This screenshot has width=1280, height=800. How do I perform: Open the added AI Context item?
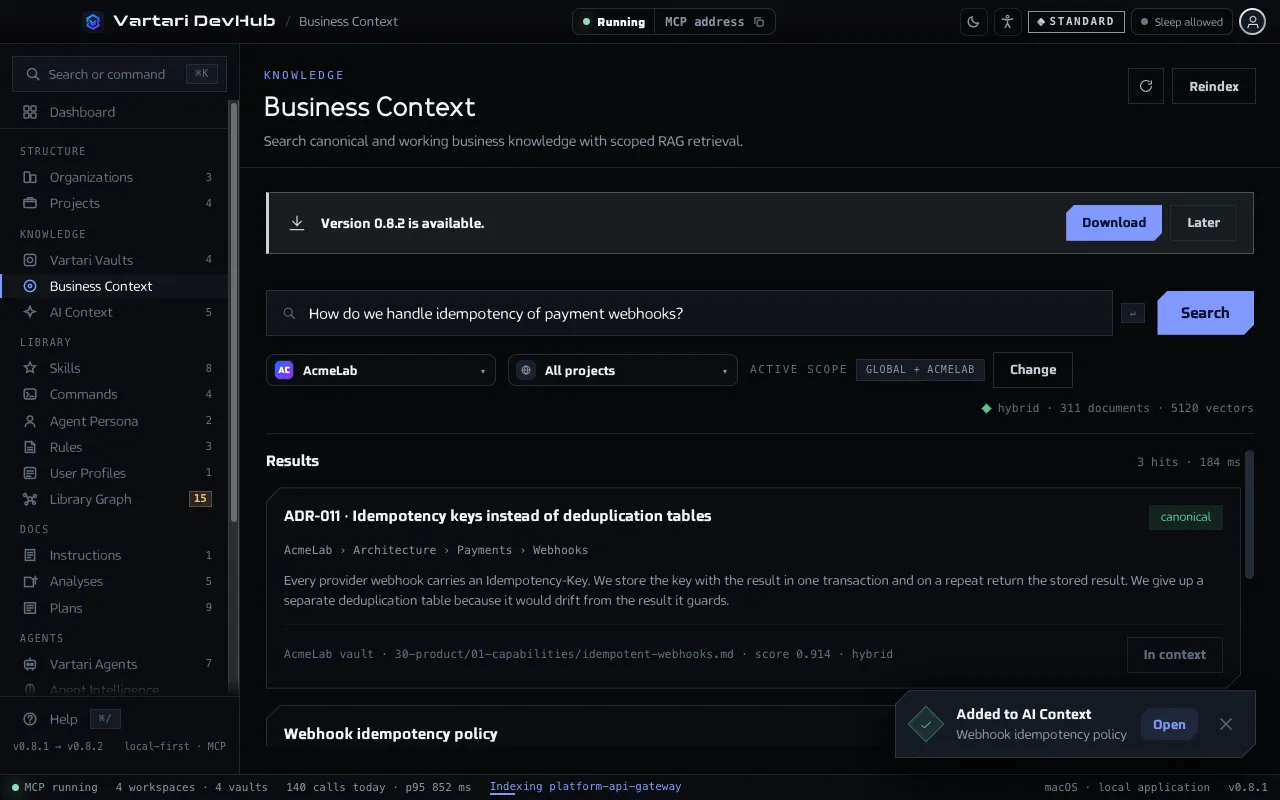tap(1169, 725)
